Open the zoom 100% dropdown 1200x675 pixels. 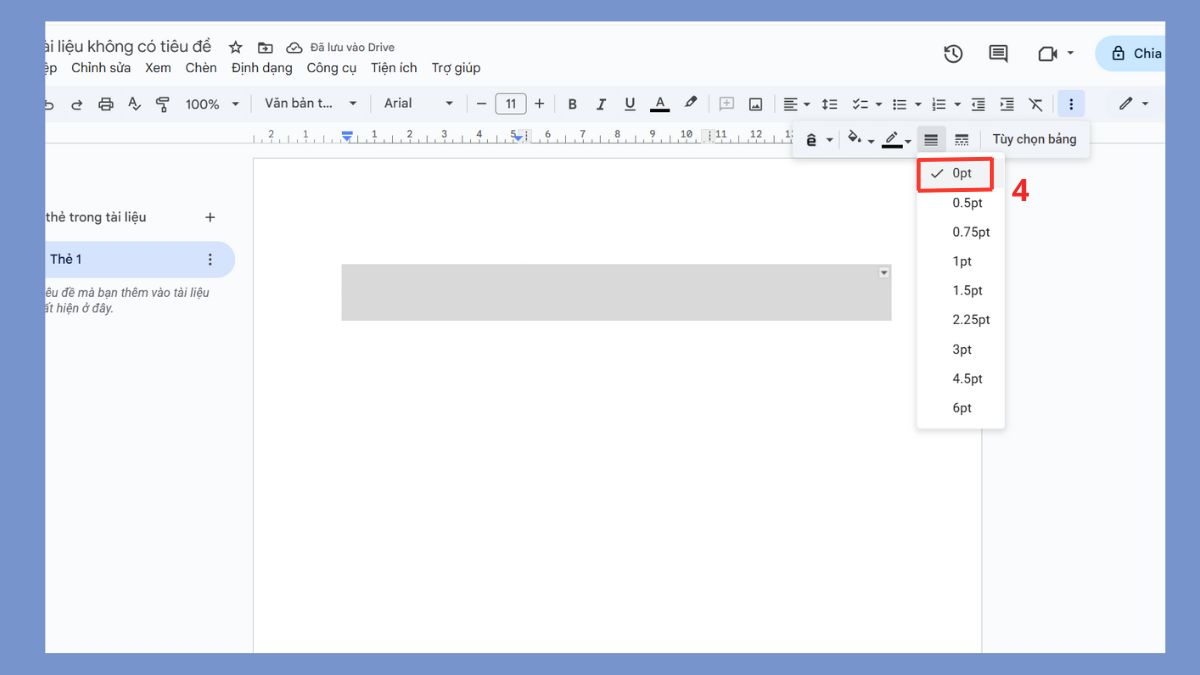(x=212, y=104)
